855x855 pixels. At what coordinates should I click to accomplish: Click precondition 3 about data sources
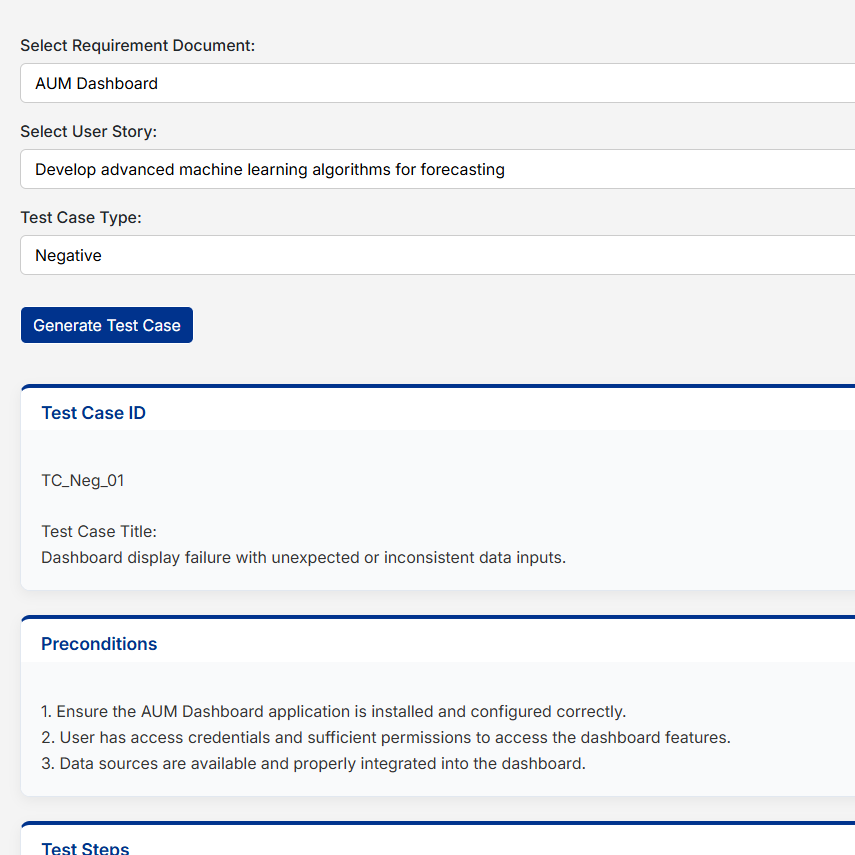click(313, 764)
